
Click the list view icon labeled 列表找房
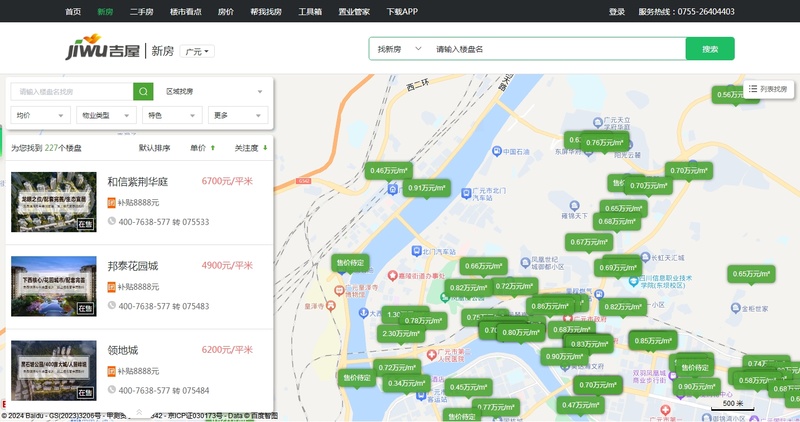(x=768, y=89)
